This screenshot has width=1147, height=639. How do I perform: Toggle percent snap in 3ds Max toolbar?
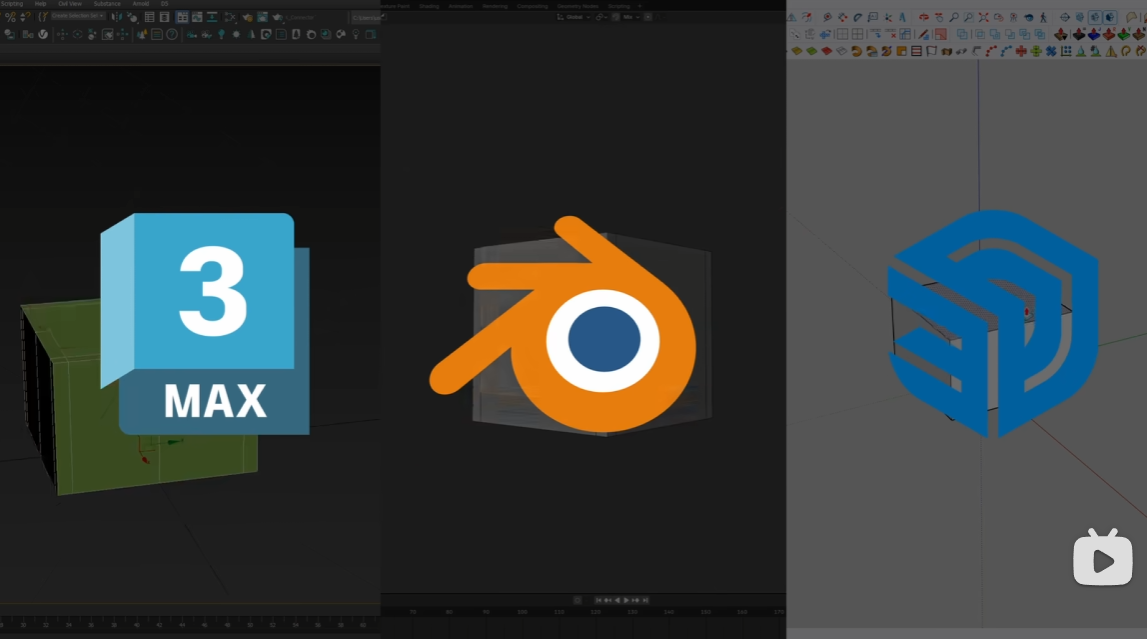[x=10, y=17]
